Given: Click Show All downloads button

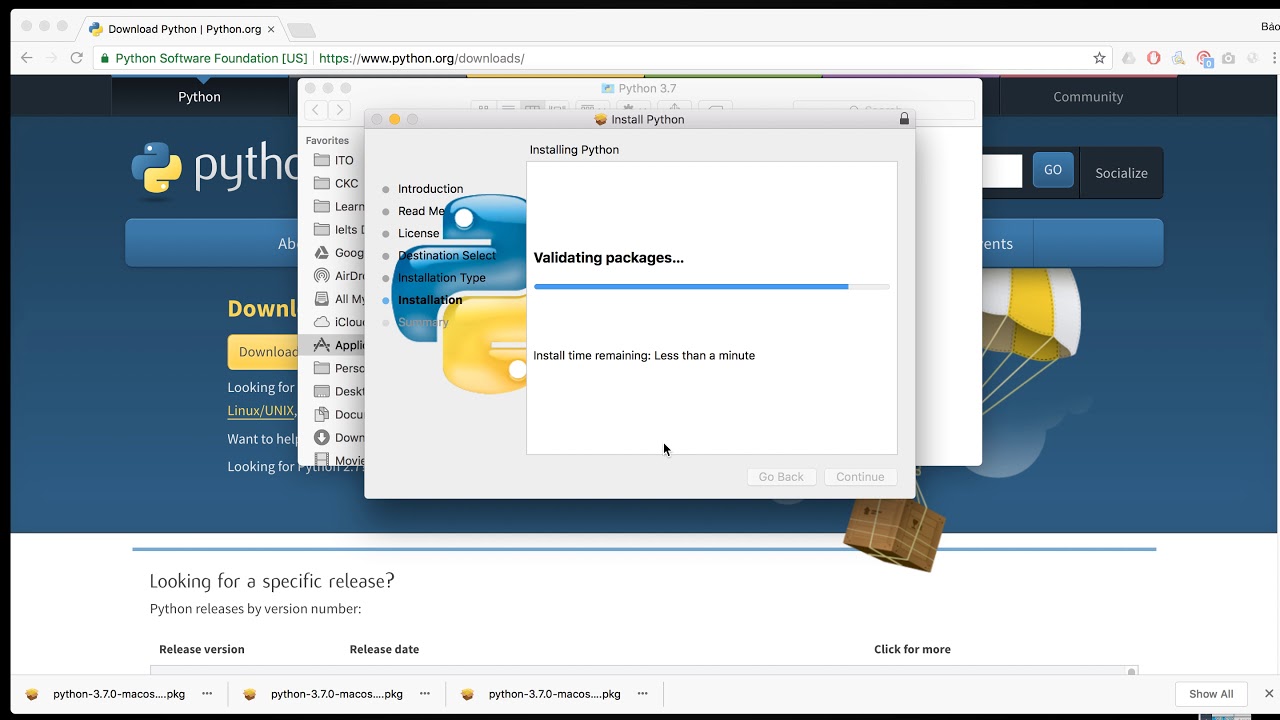Looking at the screenshot, I should (1211, 694).
